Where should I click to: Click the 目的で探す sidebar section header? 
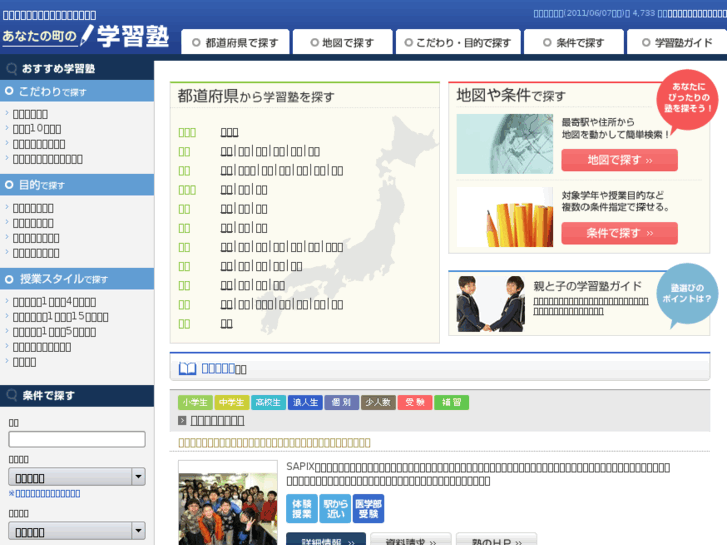tap(77, 185)
